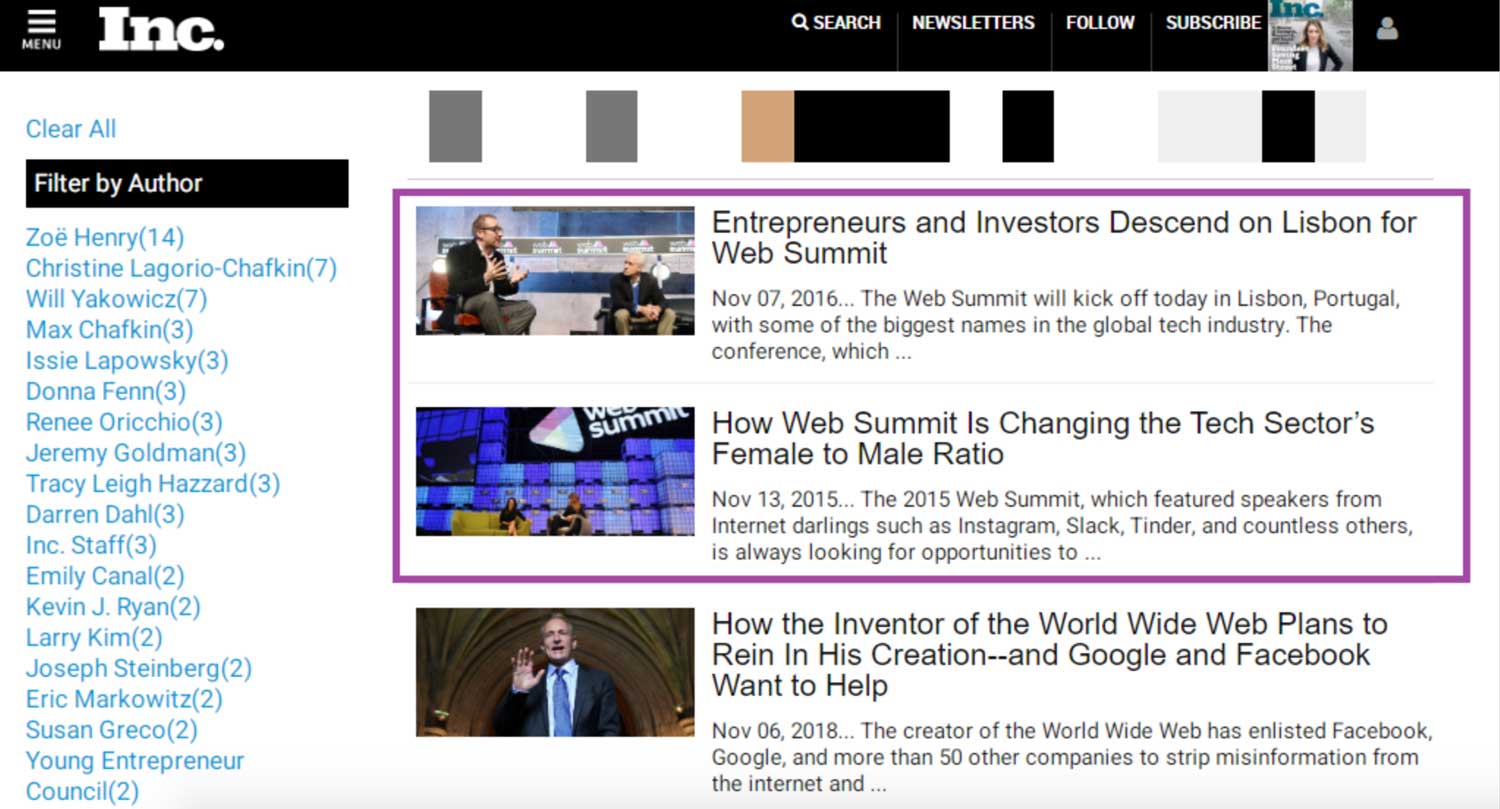Open the World Wide Web inventor article headline
Image resolution: width=1500 pixels, height=809 pixels.
click(x=1050, y=655)
